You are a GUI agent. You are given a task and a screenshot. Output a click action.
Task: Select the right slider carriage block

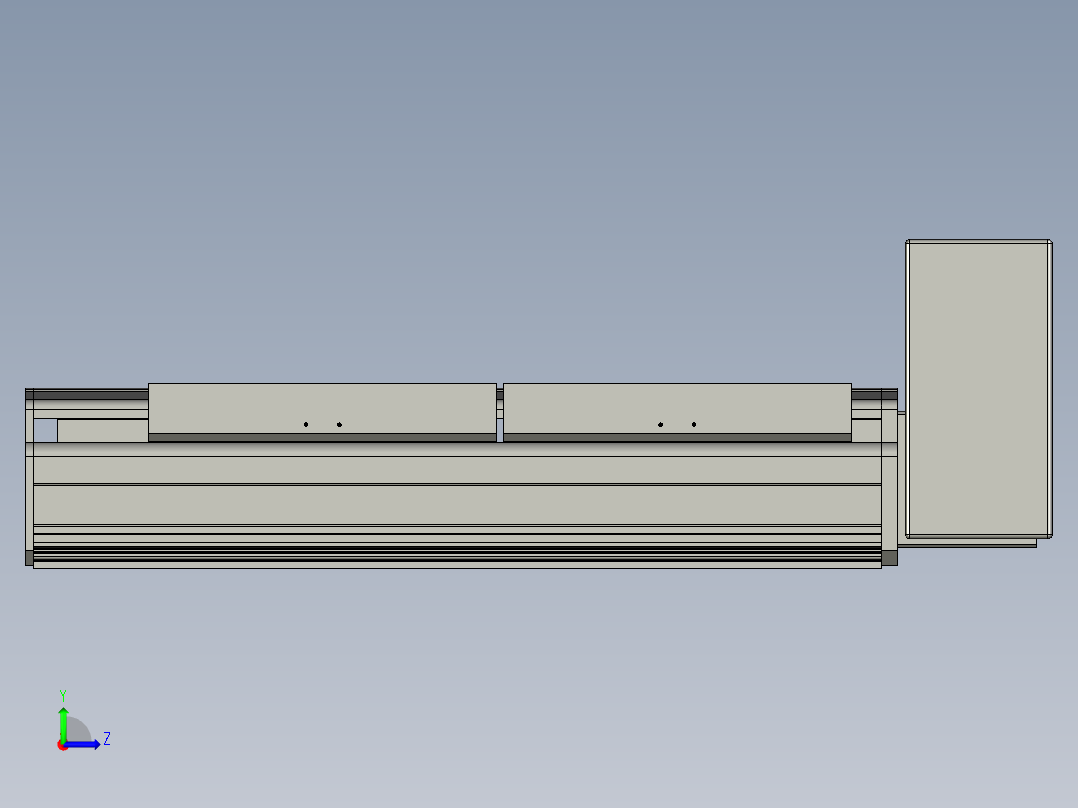tap(677, 407)
